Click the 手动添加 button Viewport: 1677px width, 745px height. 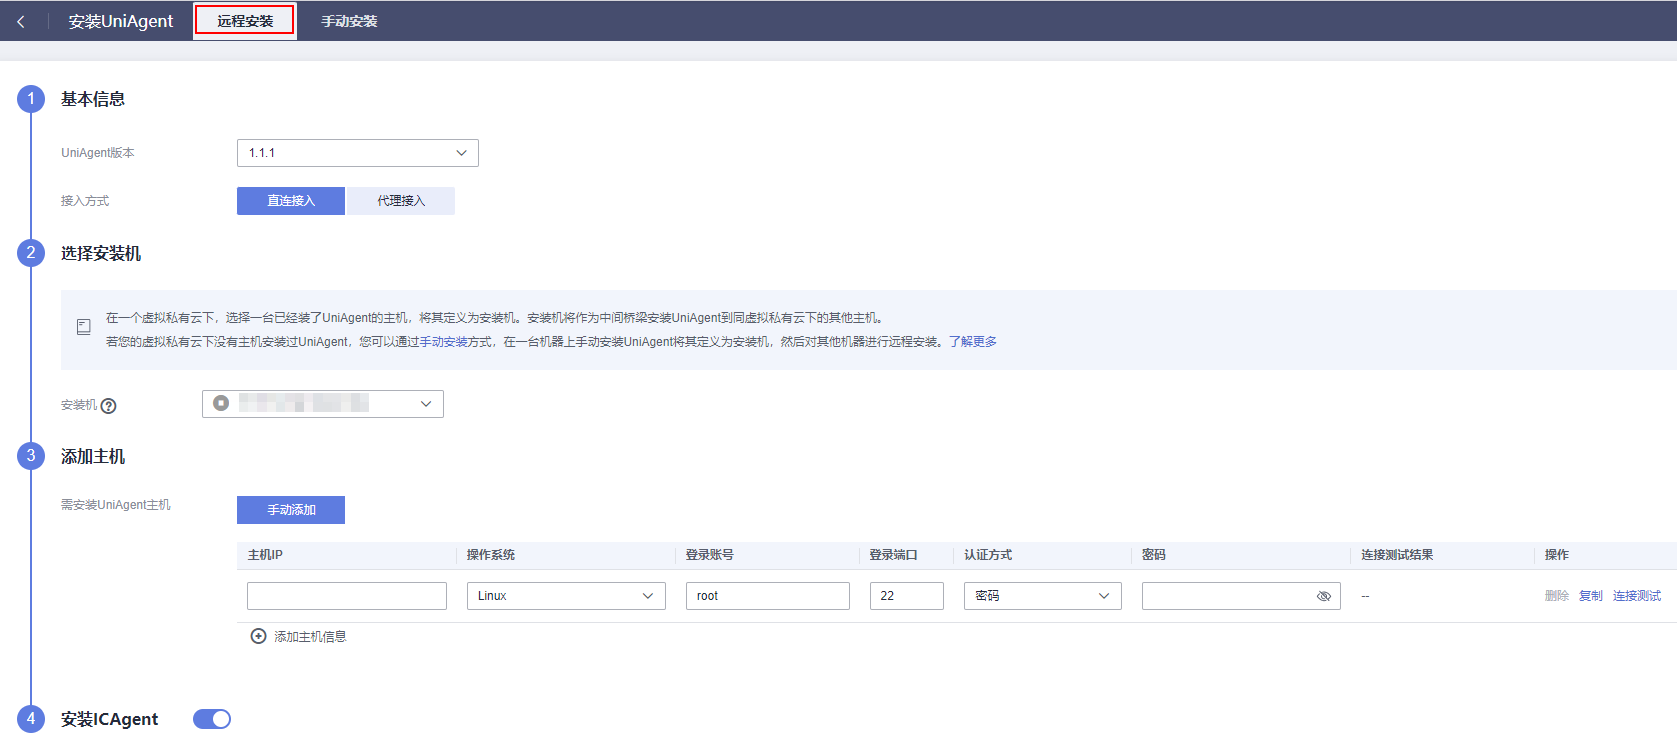tap(291, 510)
